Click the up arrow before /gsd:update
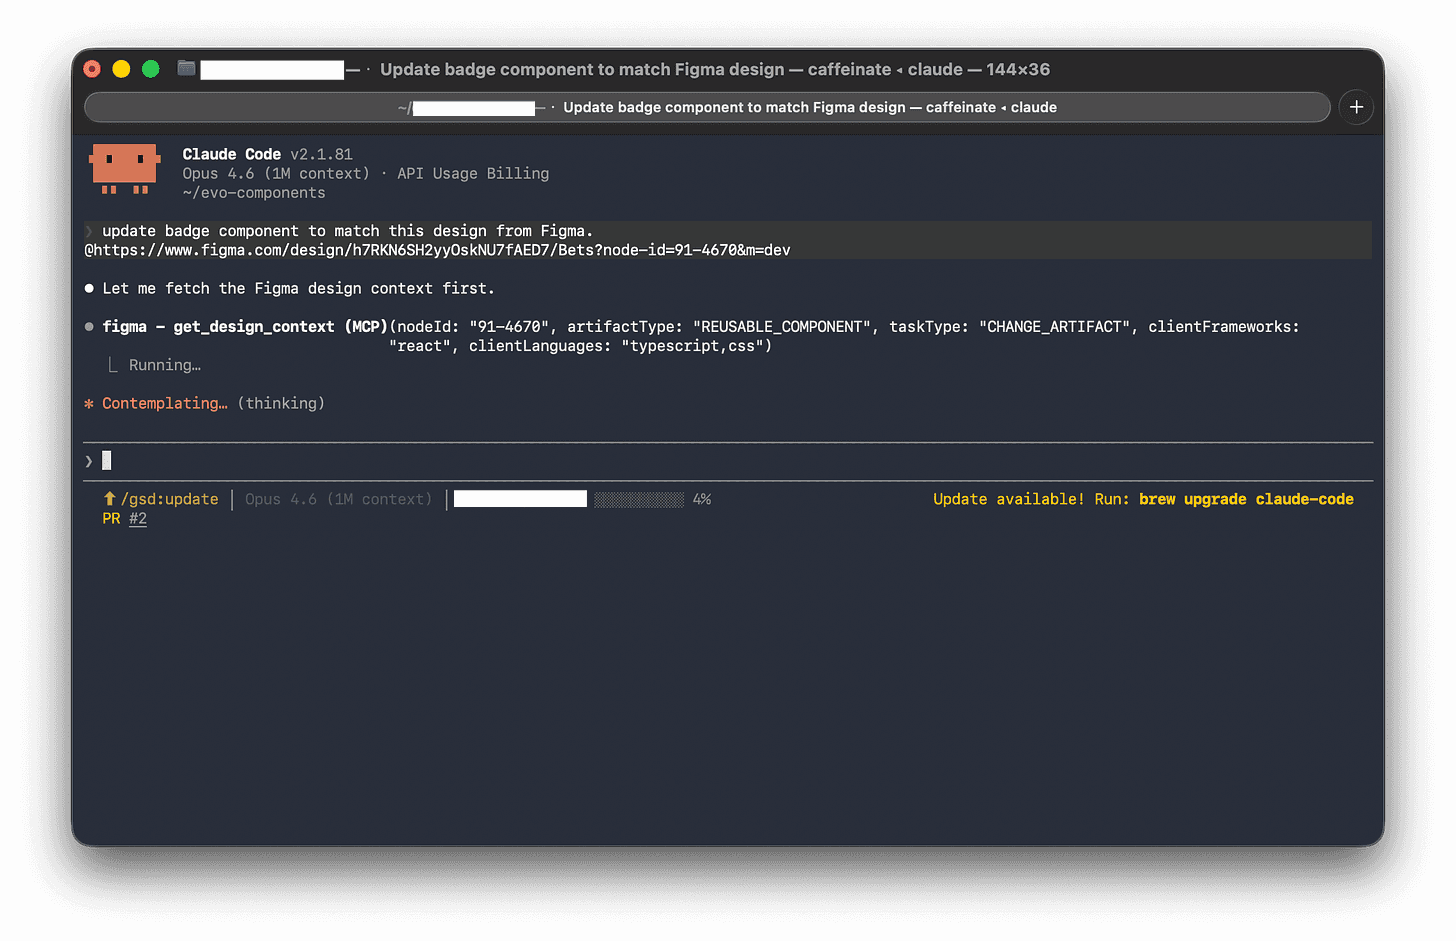The image size is (1456, 941). point(109,498)
